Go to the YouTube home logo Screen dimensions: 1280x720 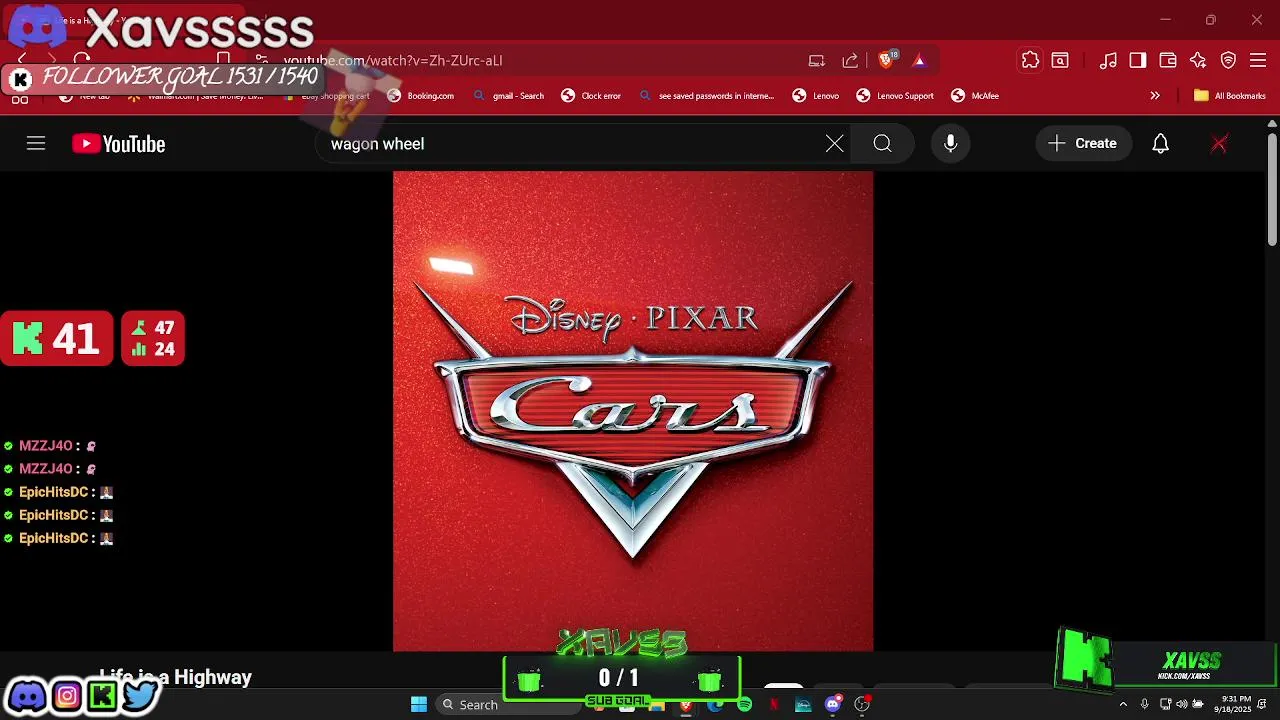click(118, 144)
